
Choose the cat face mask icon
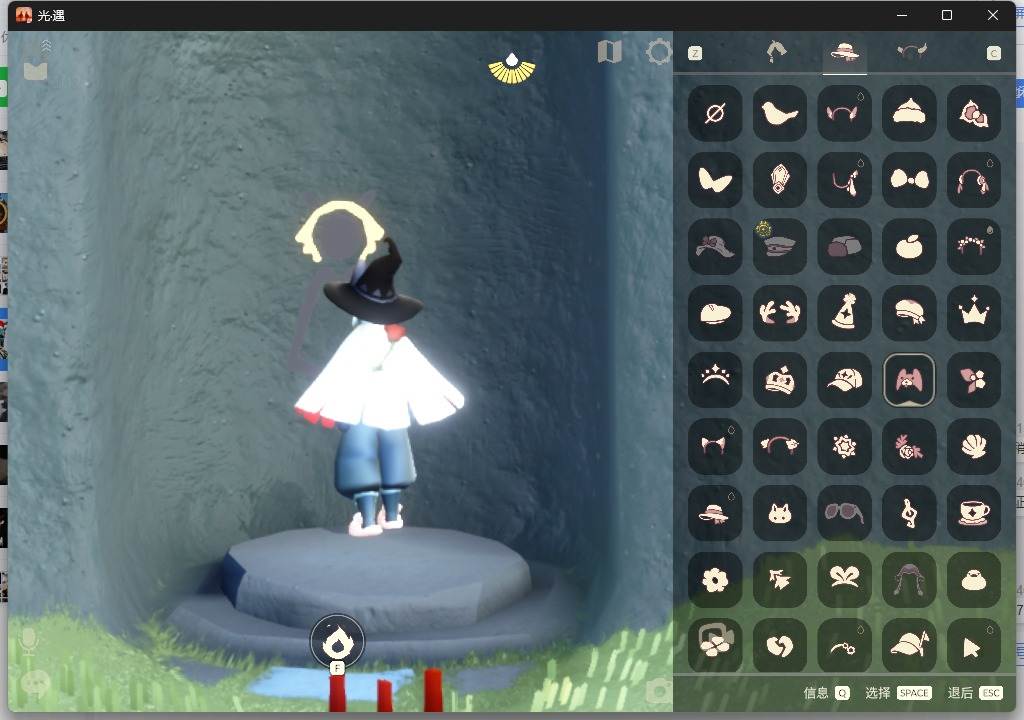click(780, 513)
